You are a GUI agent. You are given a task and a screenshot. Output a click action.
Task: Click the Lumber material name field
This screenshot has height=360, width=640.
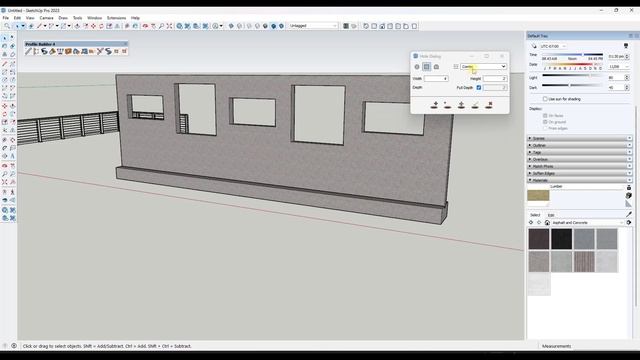(587, 187)
